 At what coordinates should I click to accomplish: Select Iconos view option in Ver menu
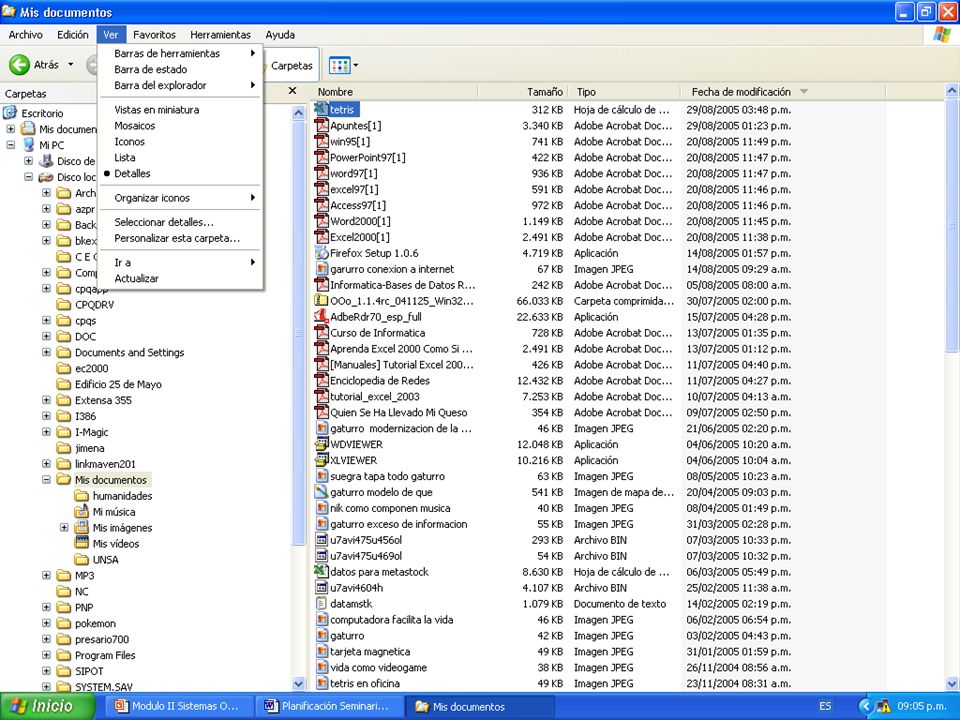click(181, 141)
